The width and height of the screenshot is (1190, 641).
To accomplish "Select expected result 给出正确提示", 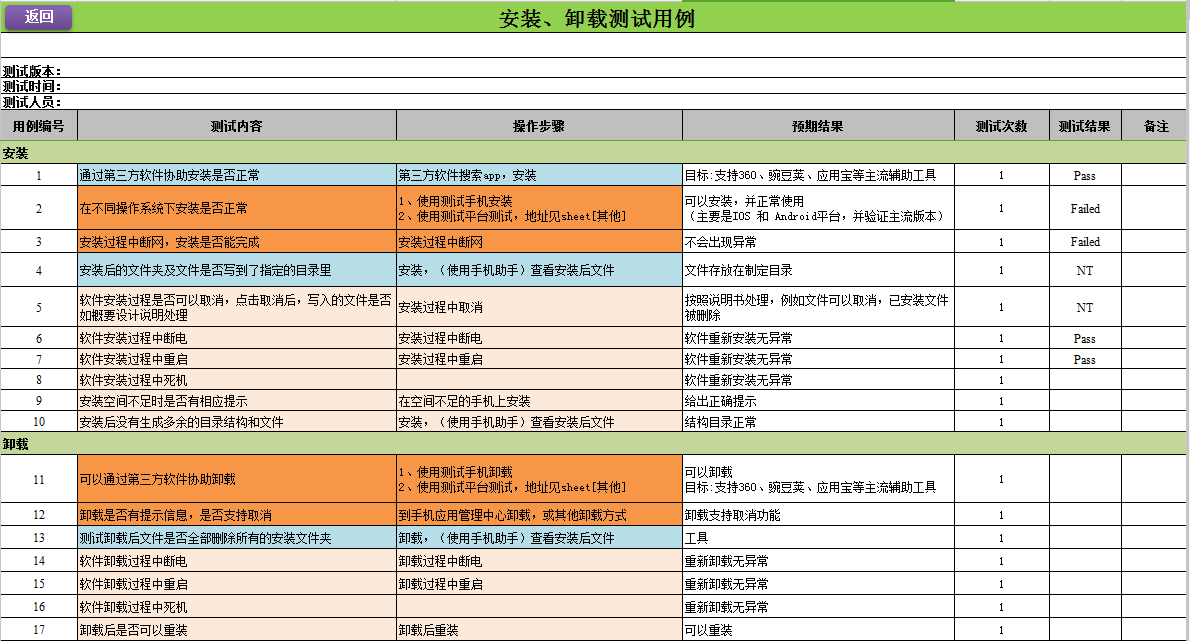I will (x=818, y=401).
